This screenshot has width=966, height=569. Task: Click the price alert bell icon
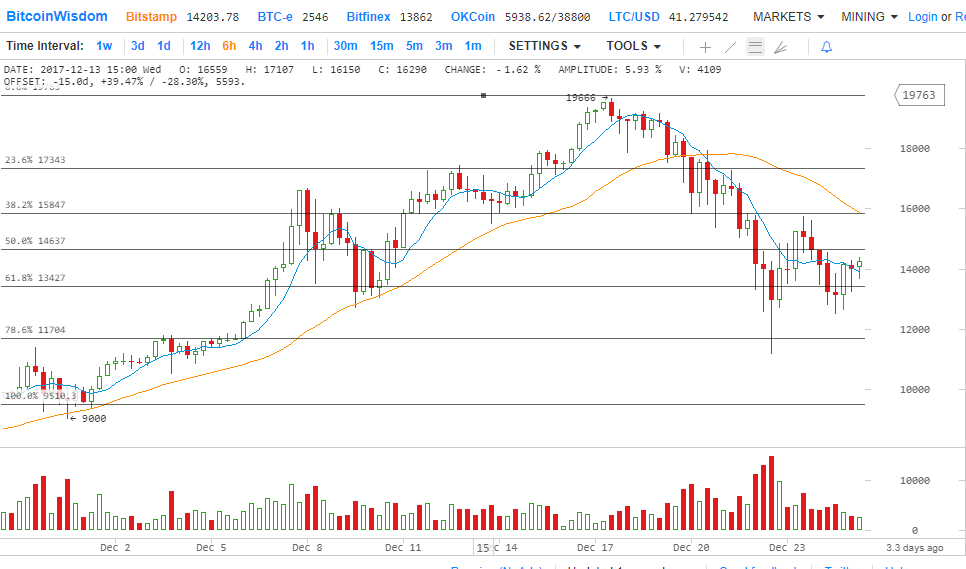coord(826,47)
